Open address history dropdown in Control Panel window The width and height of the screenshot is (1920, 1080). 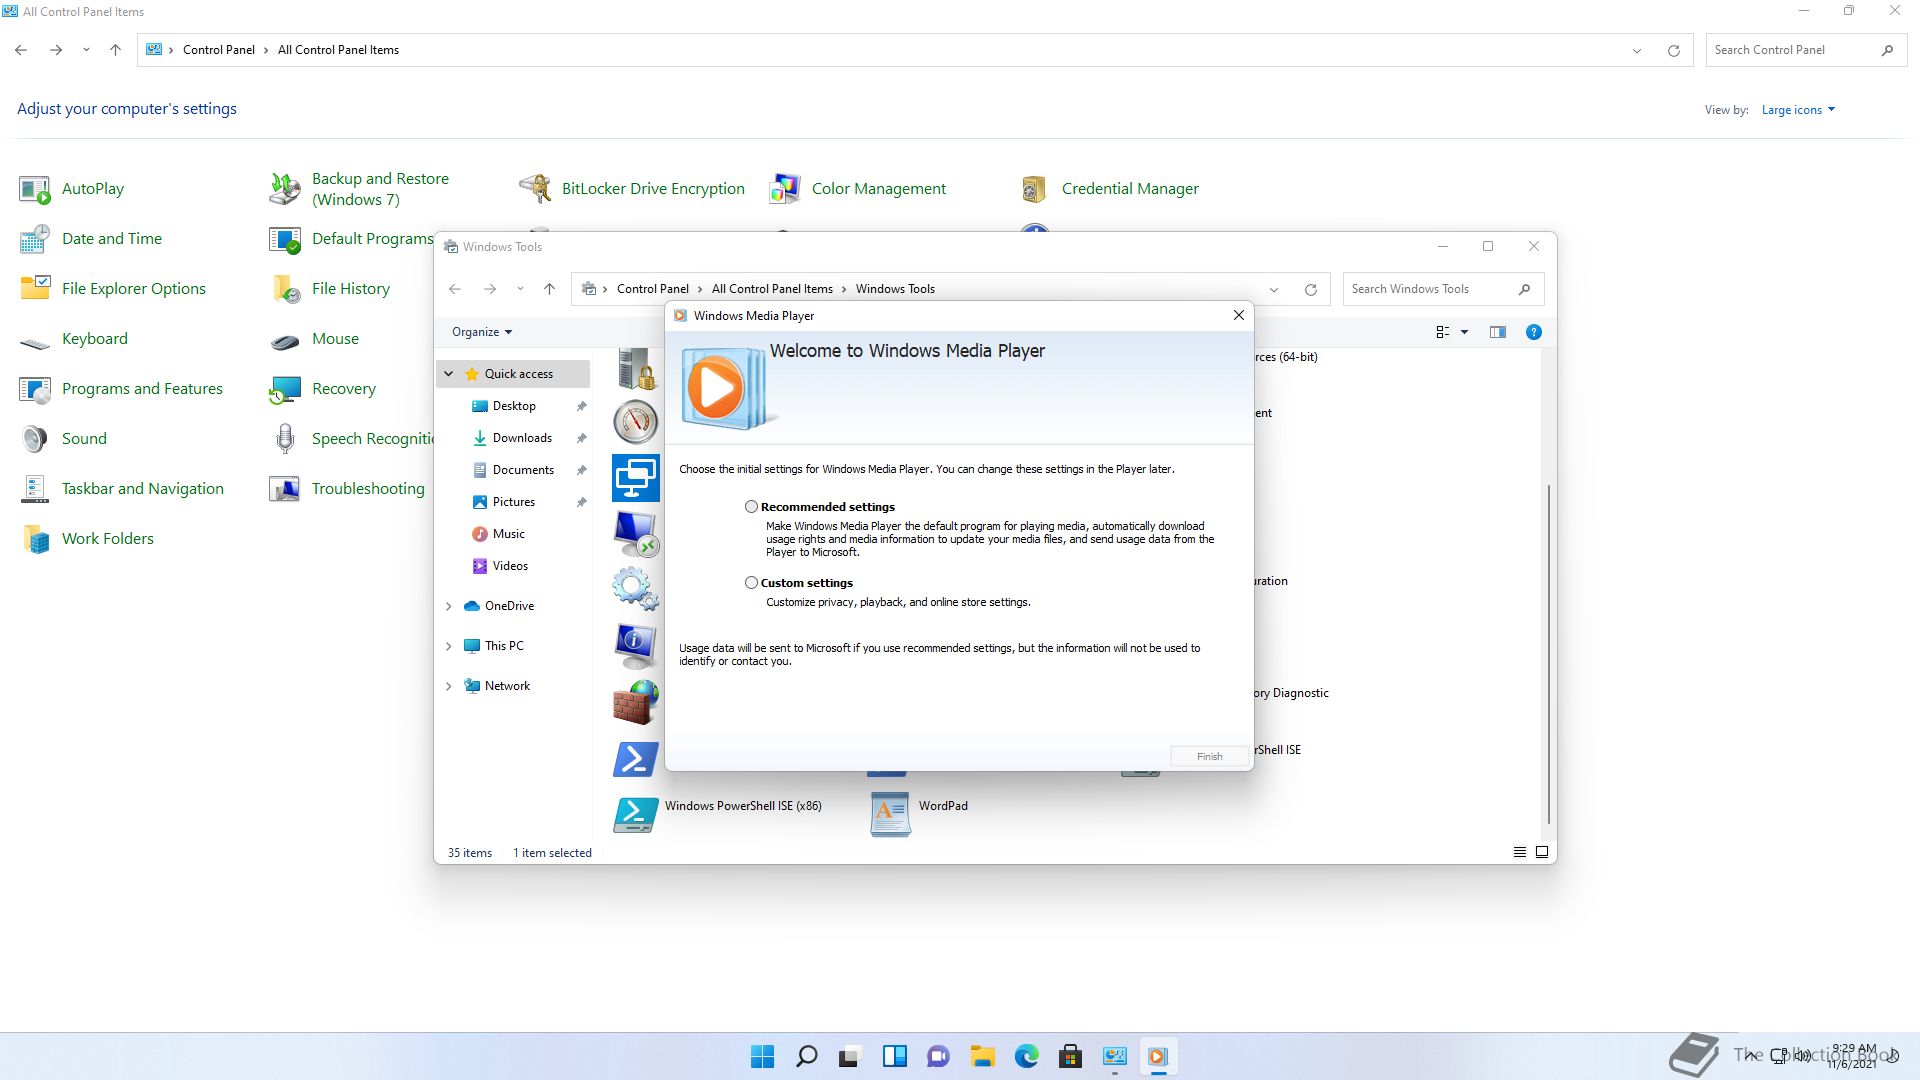pos(1637,50)
